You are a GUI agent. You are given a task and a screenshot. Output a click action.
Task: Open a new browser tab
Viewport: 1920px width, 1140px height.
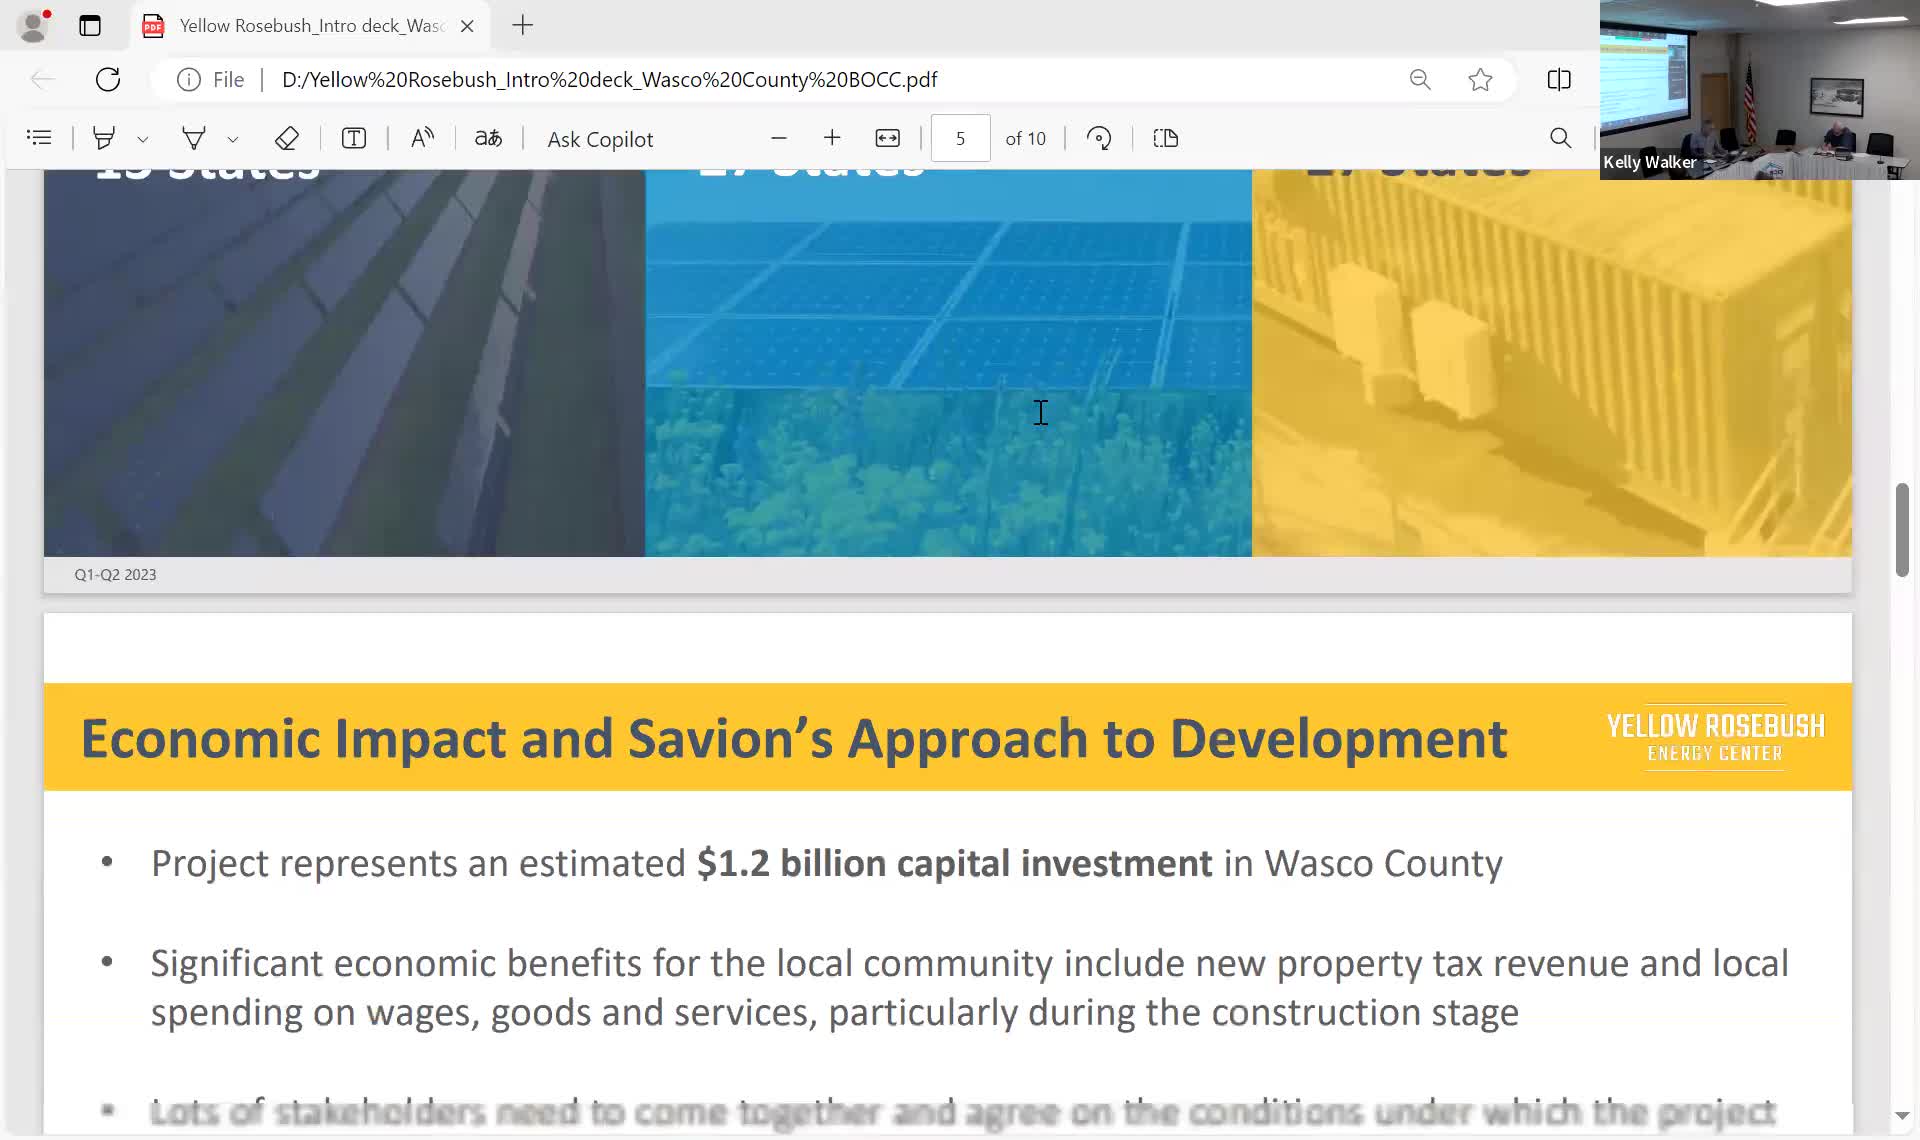(523, 26)
